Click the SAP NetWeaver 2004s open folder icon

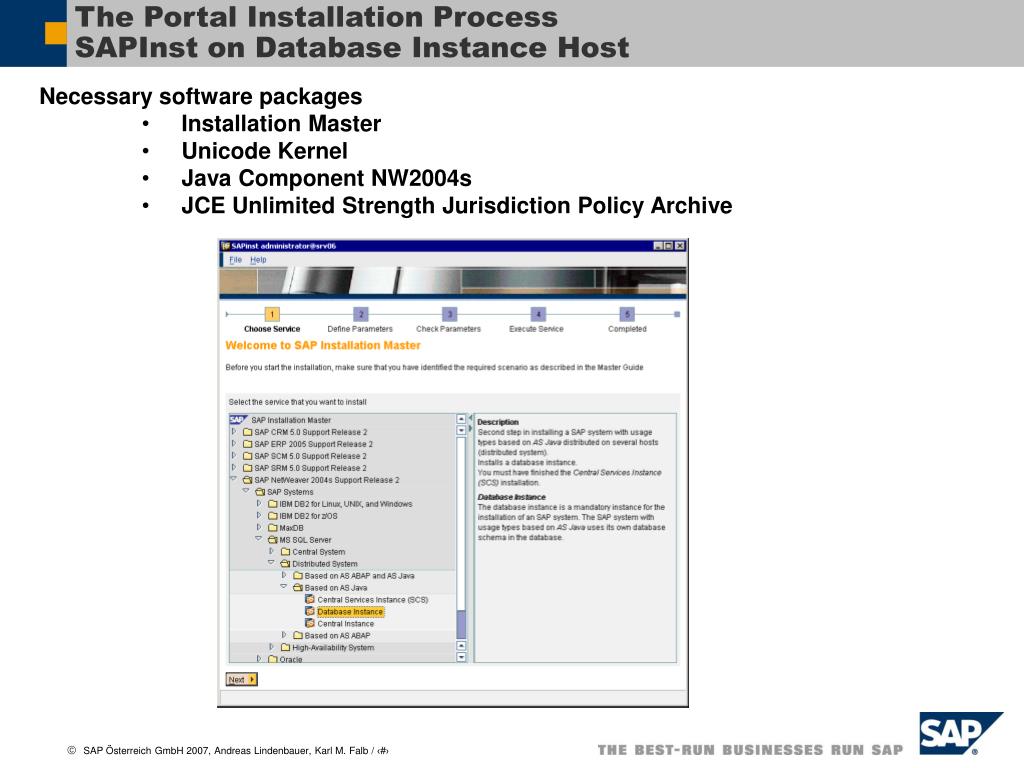click(248, 480)
